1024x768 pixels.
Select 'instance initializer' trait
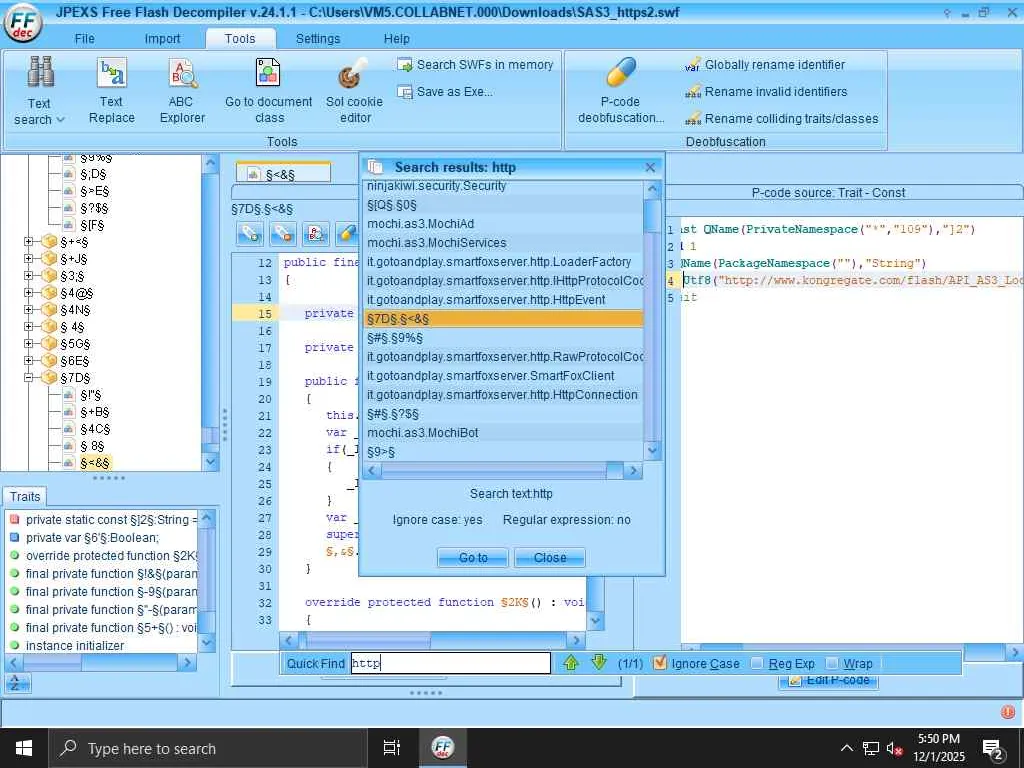click(x=75, y=645)
